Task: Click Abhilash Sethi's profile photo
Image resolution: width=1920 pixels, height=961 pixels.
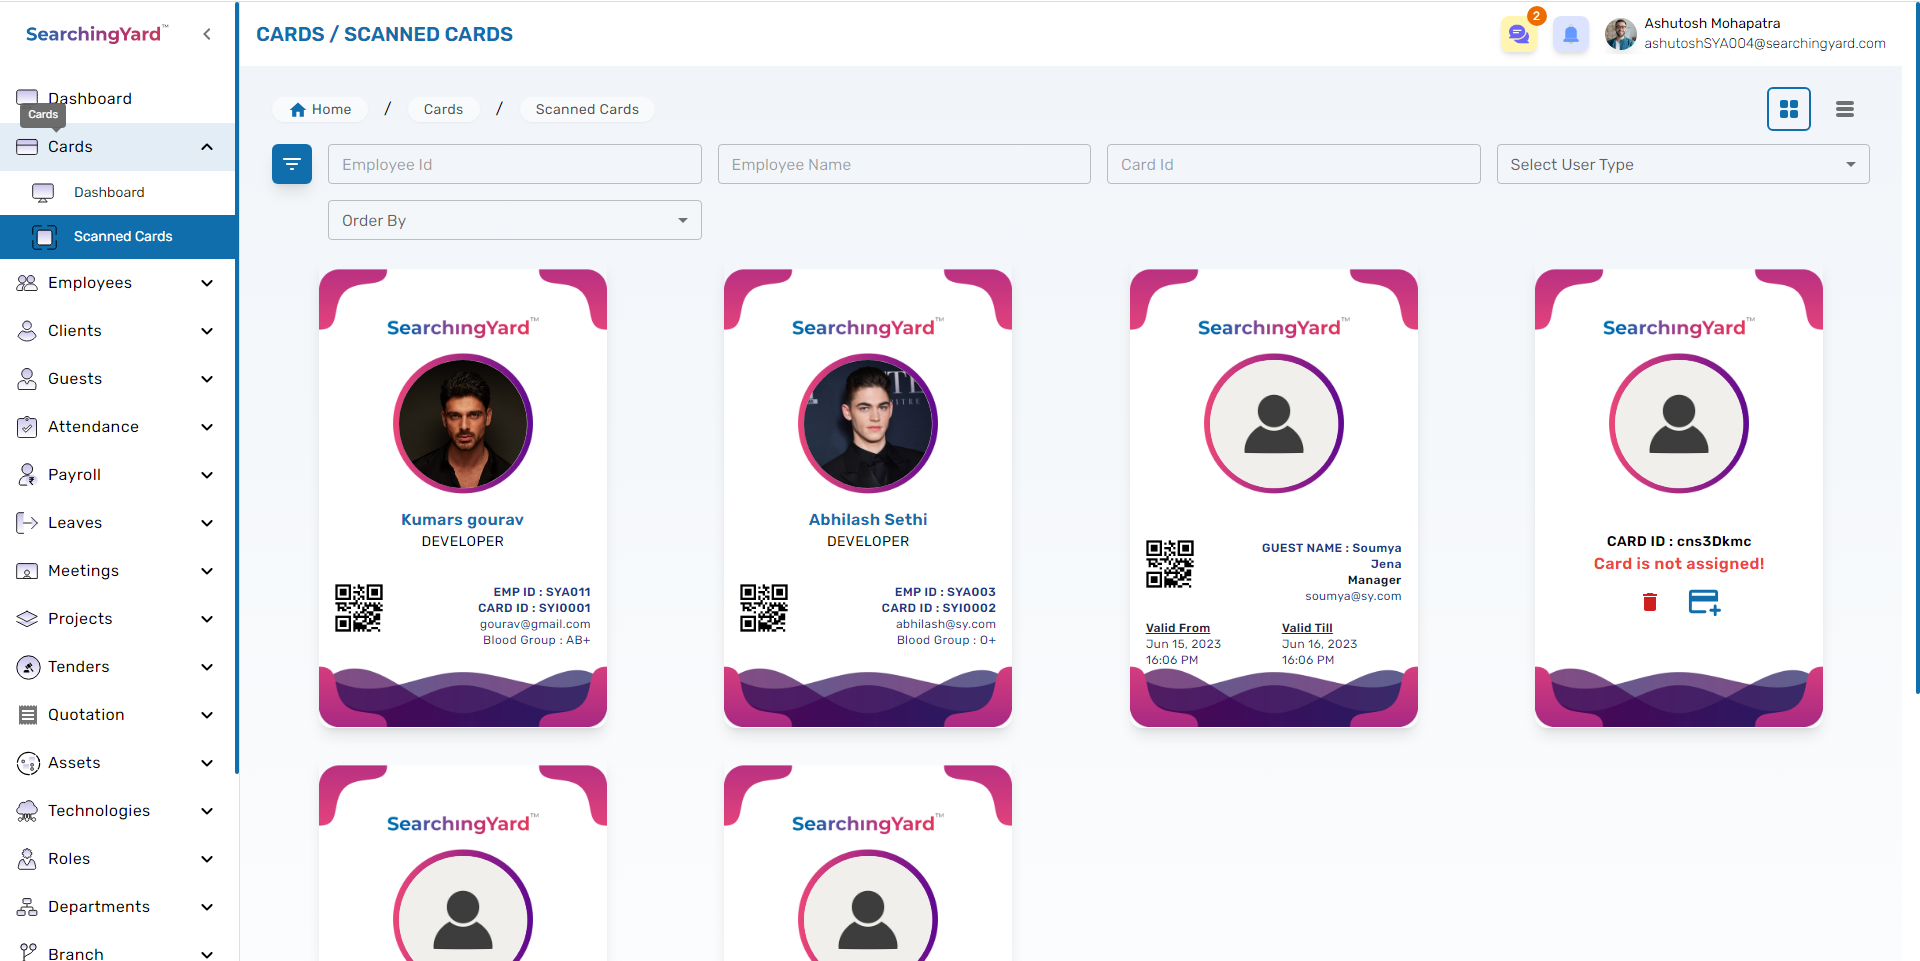Action: (868, 423)
